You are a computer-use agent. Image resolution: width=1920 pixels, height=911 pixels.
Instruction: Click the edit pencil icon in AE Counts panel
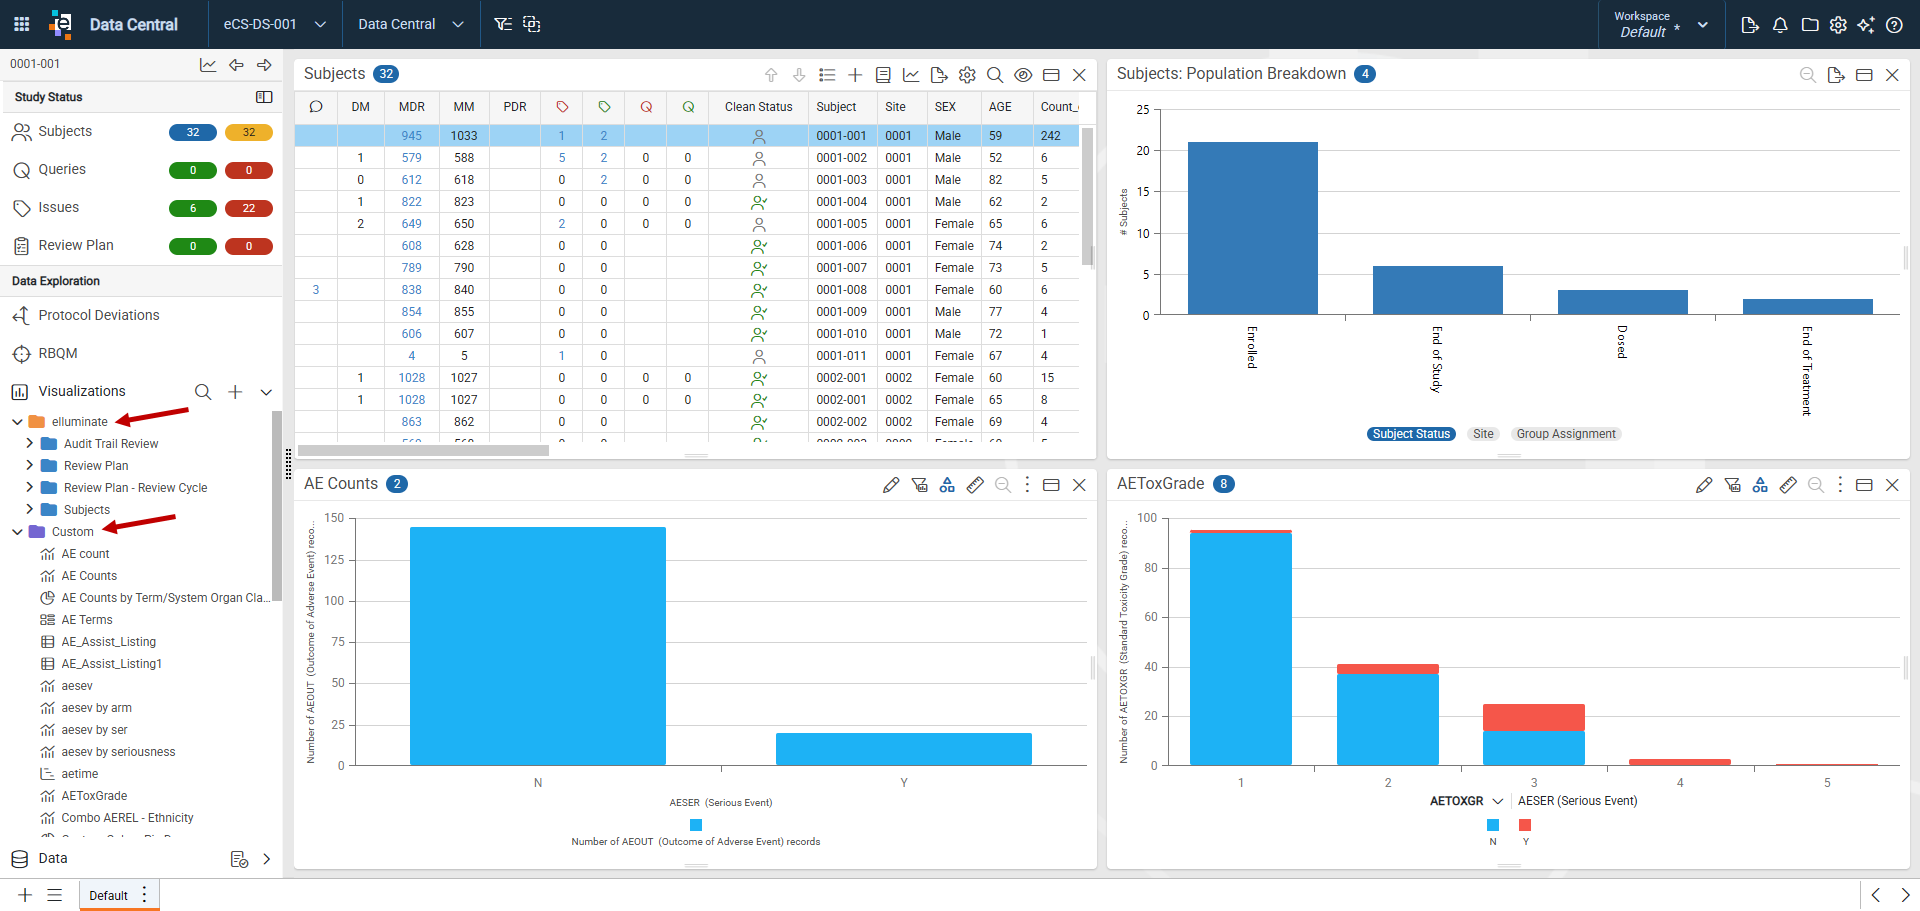pyautogui.click(x=891, y=485)
